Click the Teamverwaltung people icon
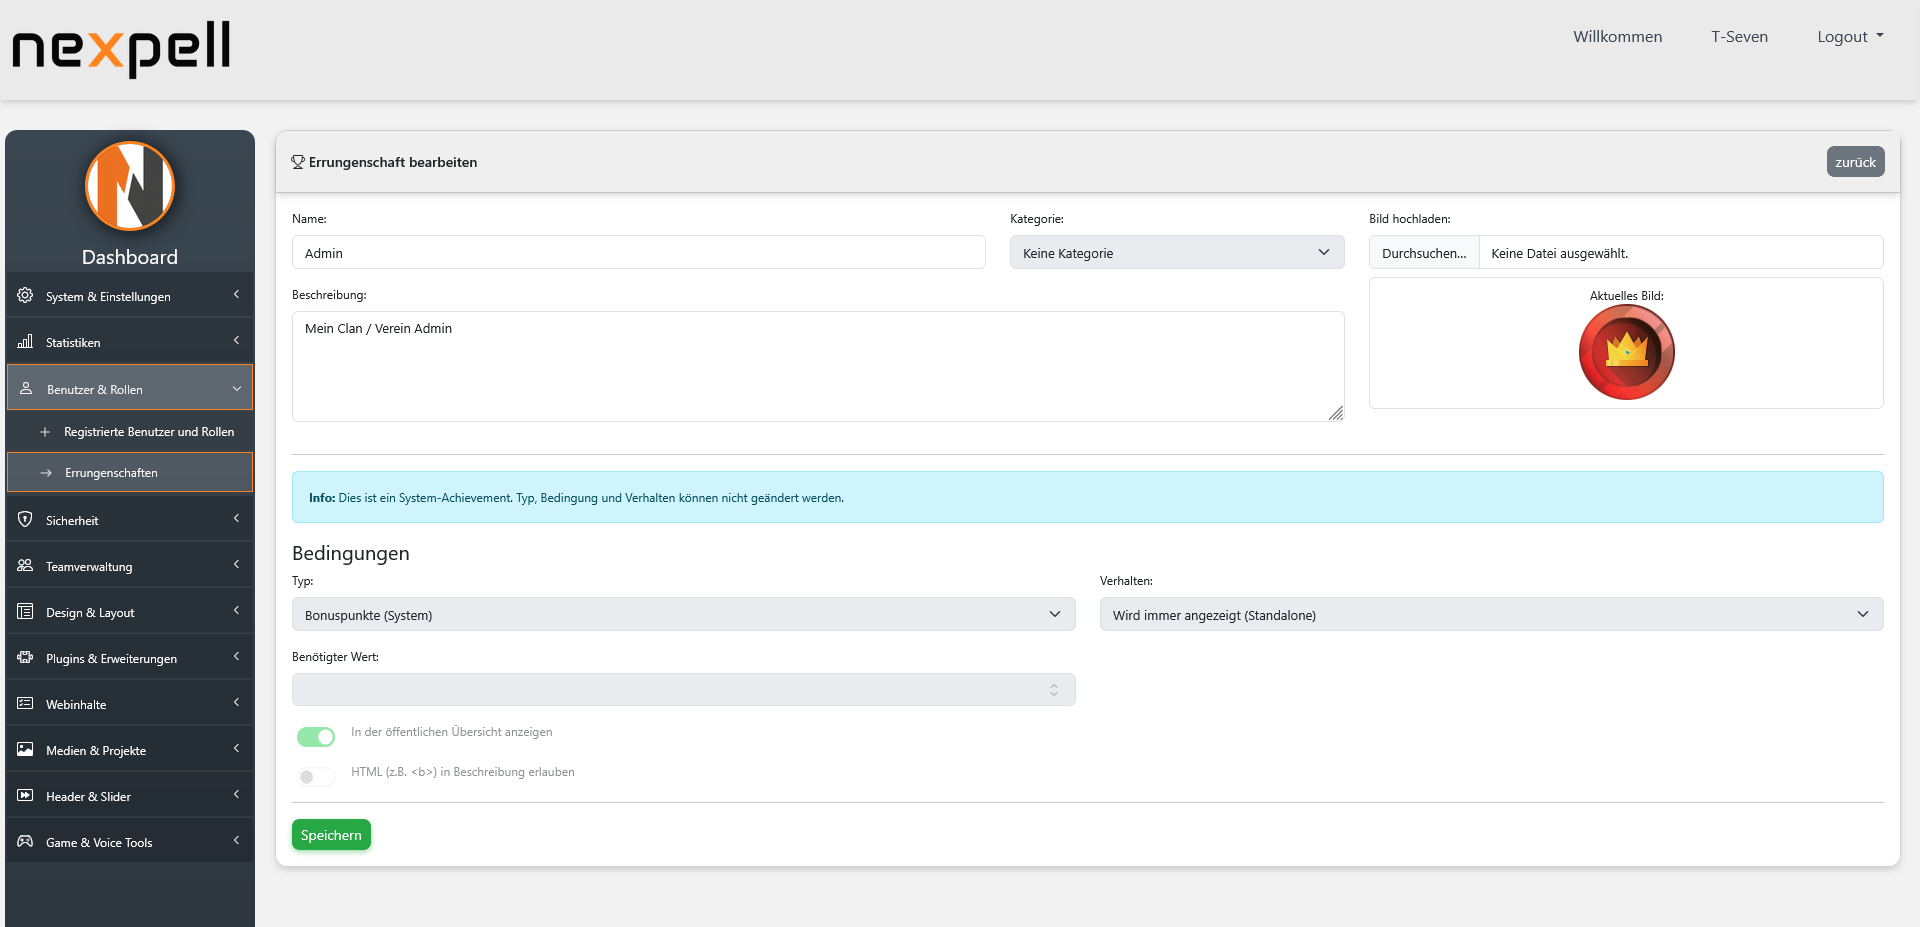Image resolution: width=1920 pixels, height=927 pixels. 24,565
